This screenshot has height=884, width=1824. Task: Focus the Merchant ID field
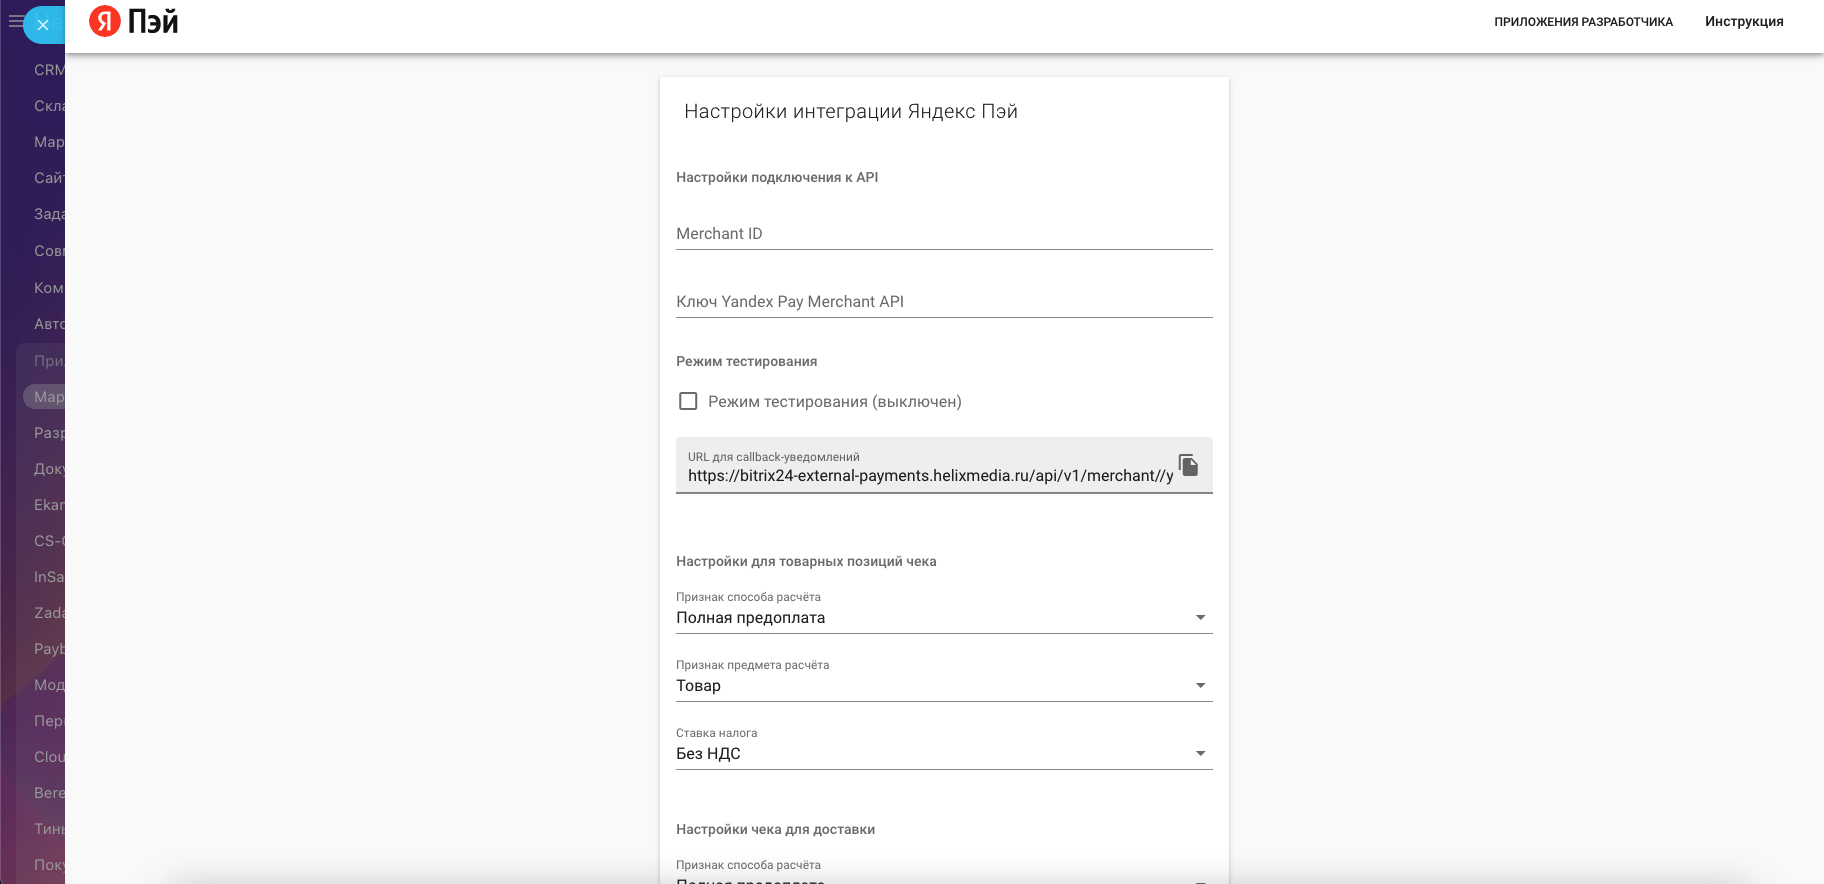tap(944, 234)
